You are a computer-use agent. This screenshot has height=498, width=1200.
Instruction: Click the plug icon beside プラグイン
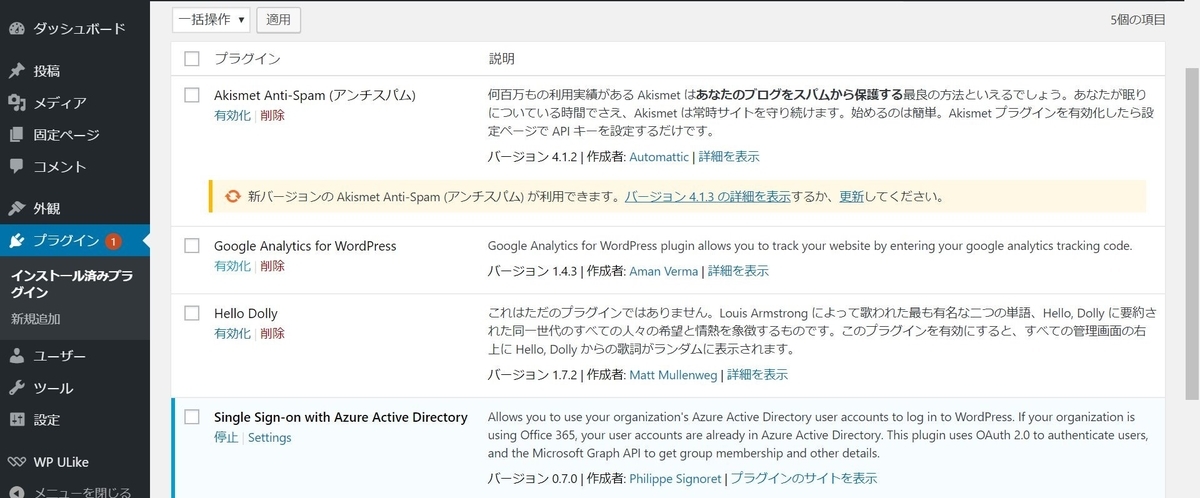(x=16, y=240)
